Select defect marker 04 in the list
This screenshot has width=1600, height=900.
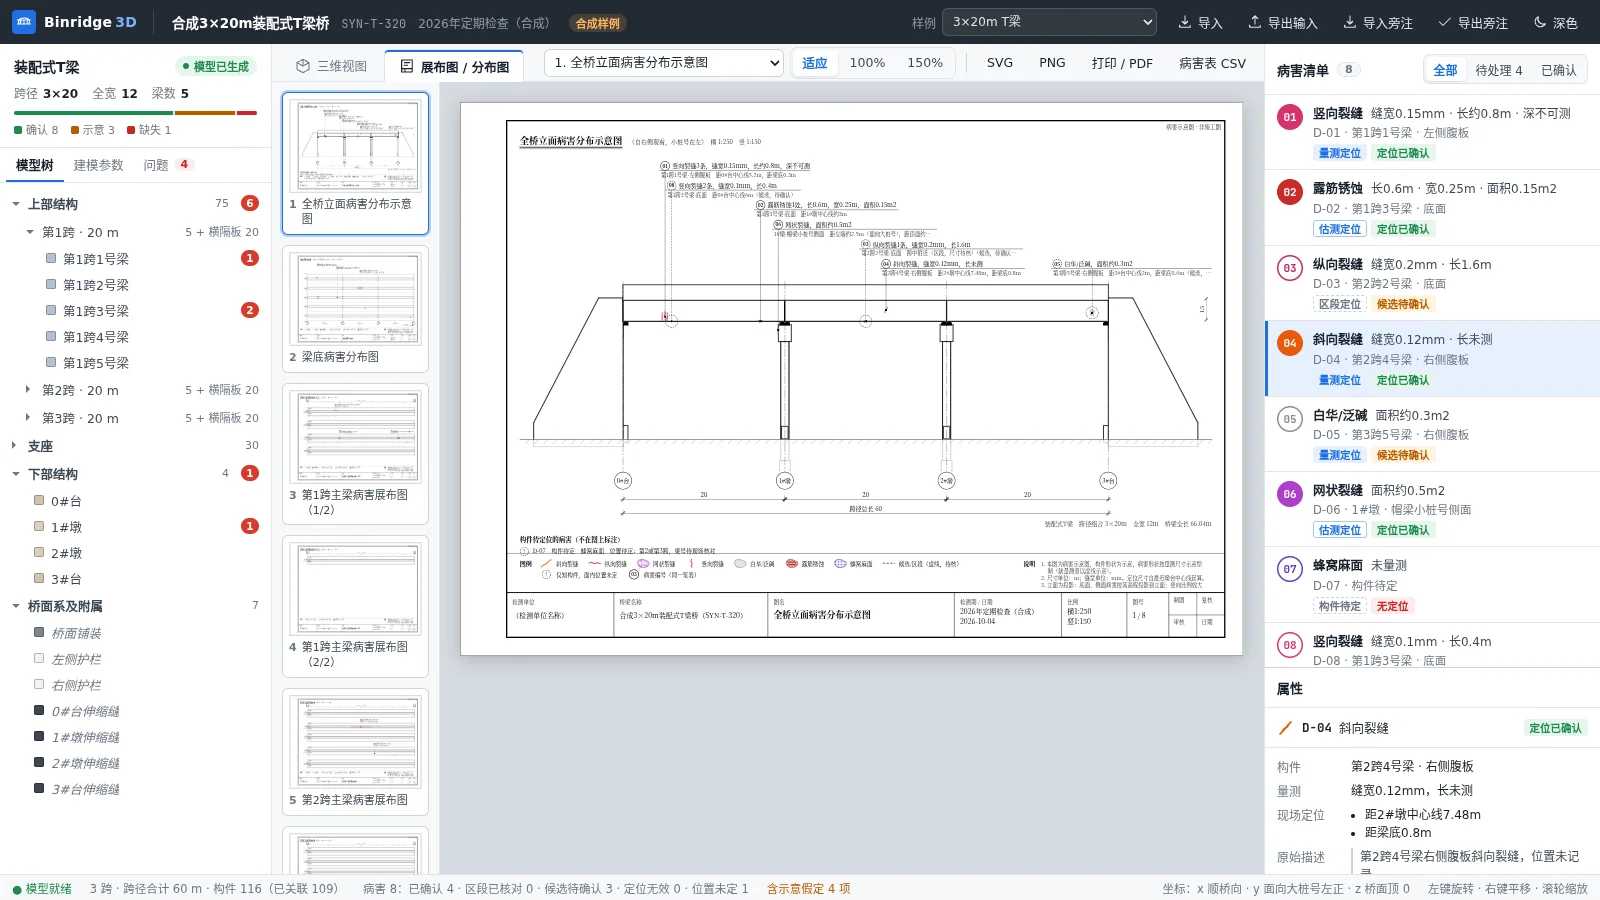click(1290, 343)
